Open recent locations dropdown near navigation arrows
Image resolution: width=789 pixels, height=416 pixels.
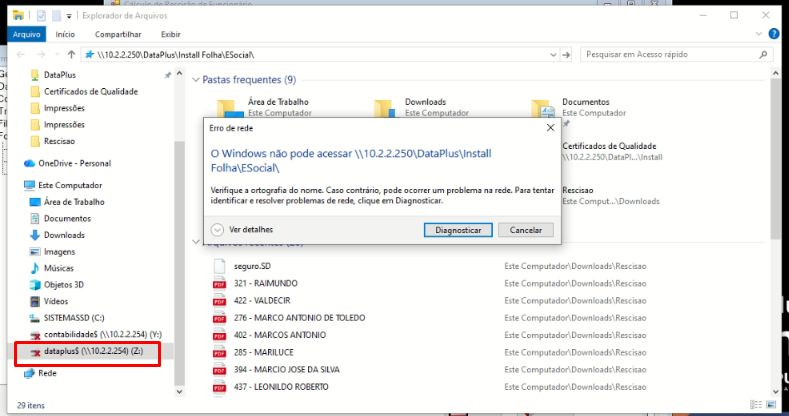57,54
